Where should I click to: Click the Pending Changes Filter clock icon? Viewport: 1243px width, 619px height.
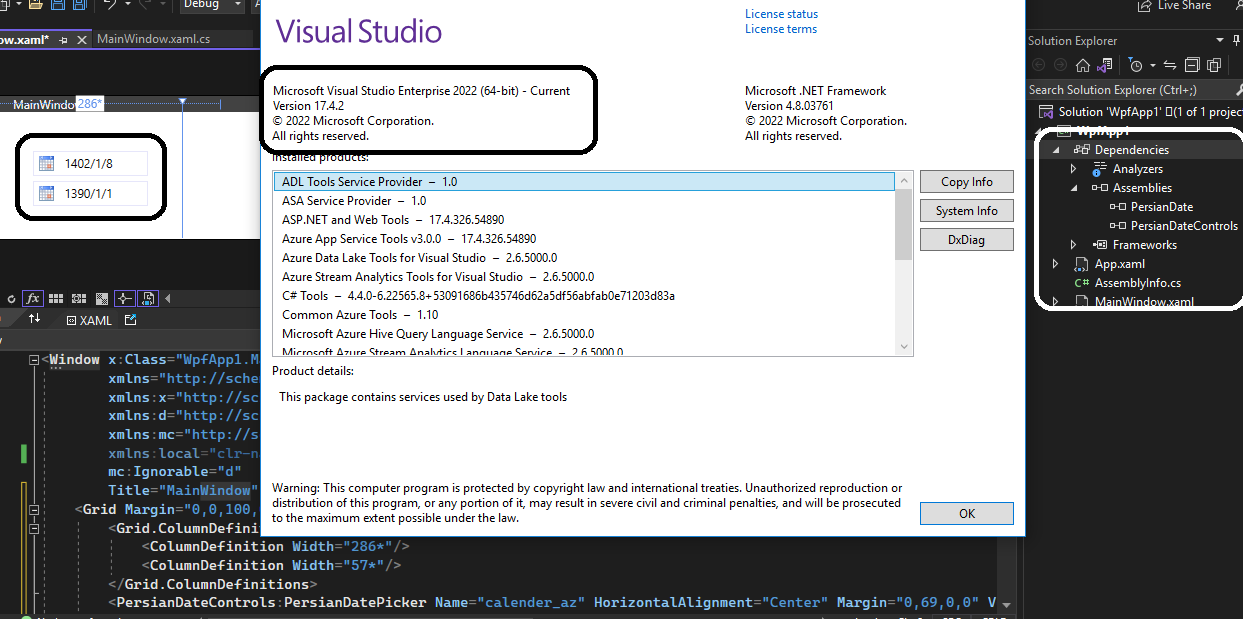pos(1135,65)
